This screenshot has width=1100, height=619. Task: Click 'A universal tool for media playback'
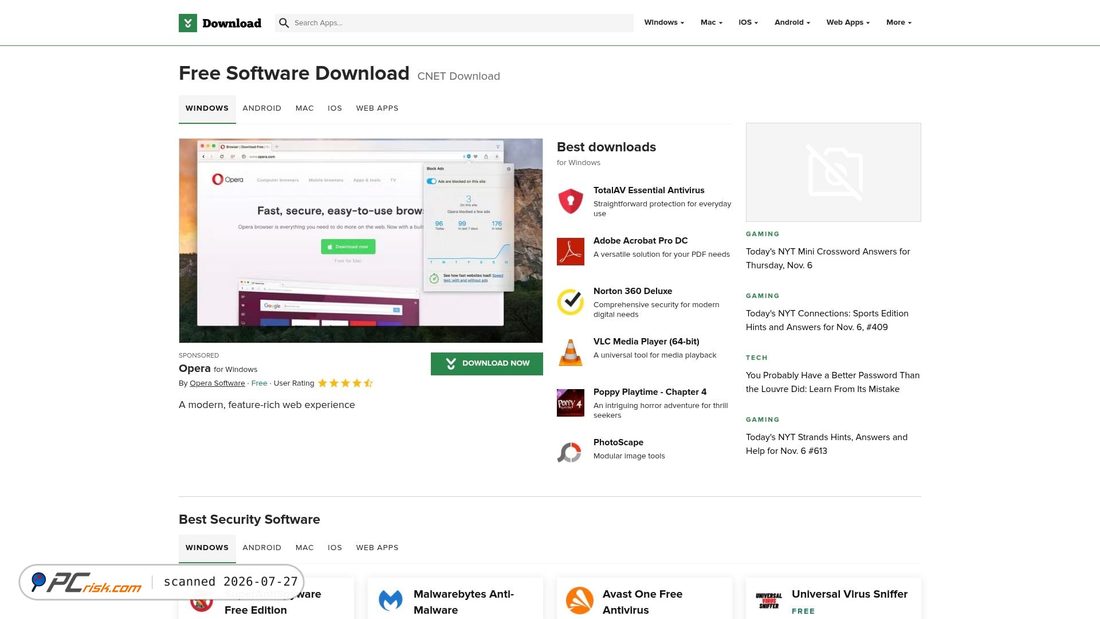(x=655, y=355)
